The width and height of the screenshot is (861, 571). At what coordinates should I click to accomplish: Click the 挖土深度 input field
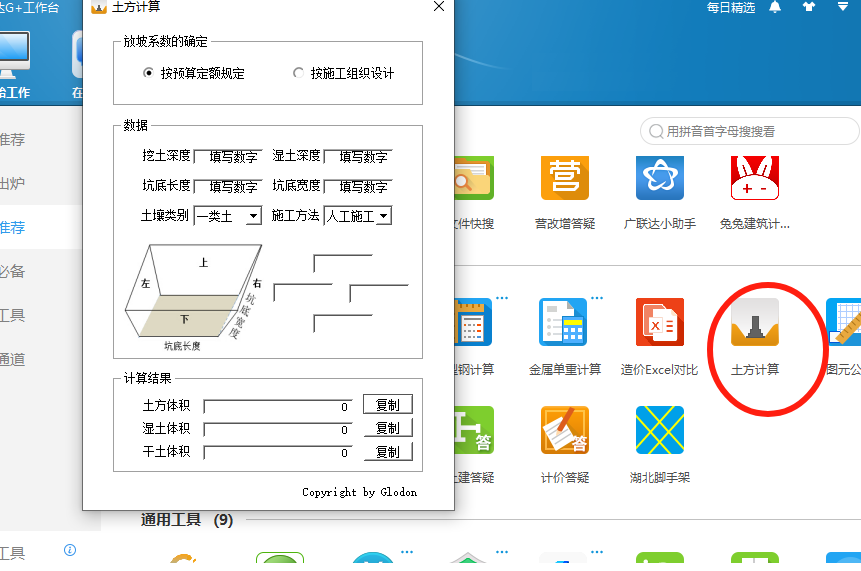click(x=228, y=156)
